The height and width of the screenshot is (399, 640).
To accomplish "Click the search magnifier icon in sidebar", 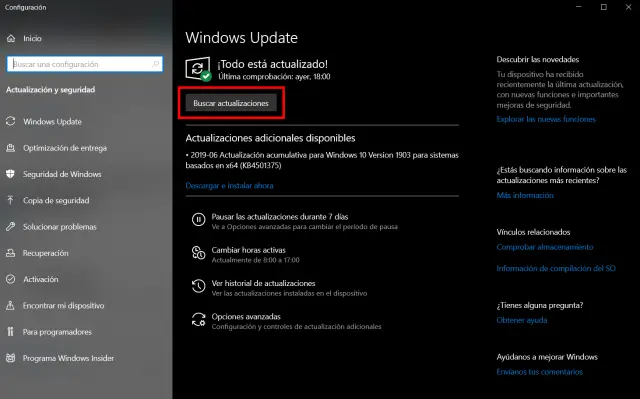I will pyautogui.click(x=156, y=64).
